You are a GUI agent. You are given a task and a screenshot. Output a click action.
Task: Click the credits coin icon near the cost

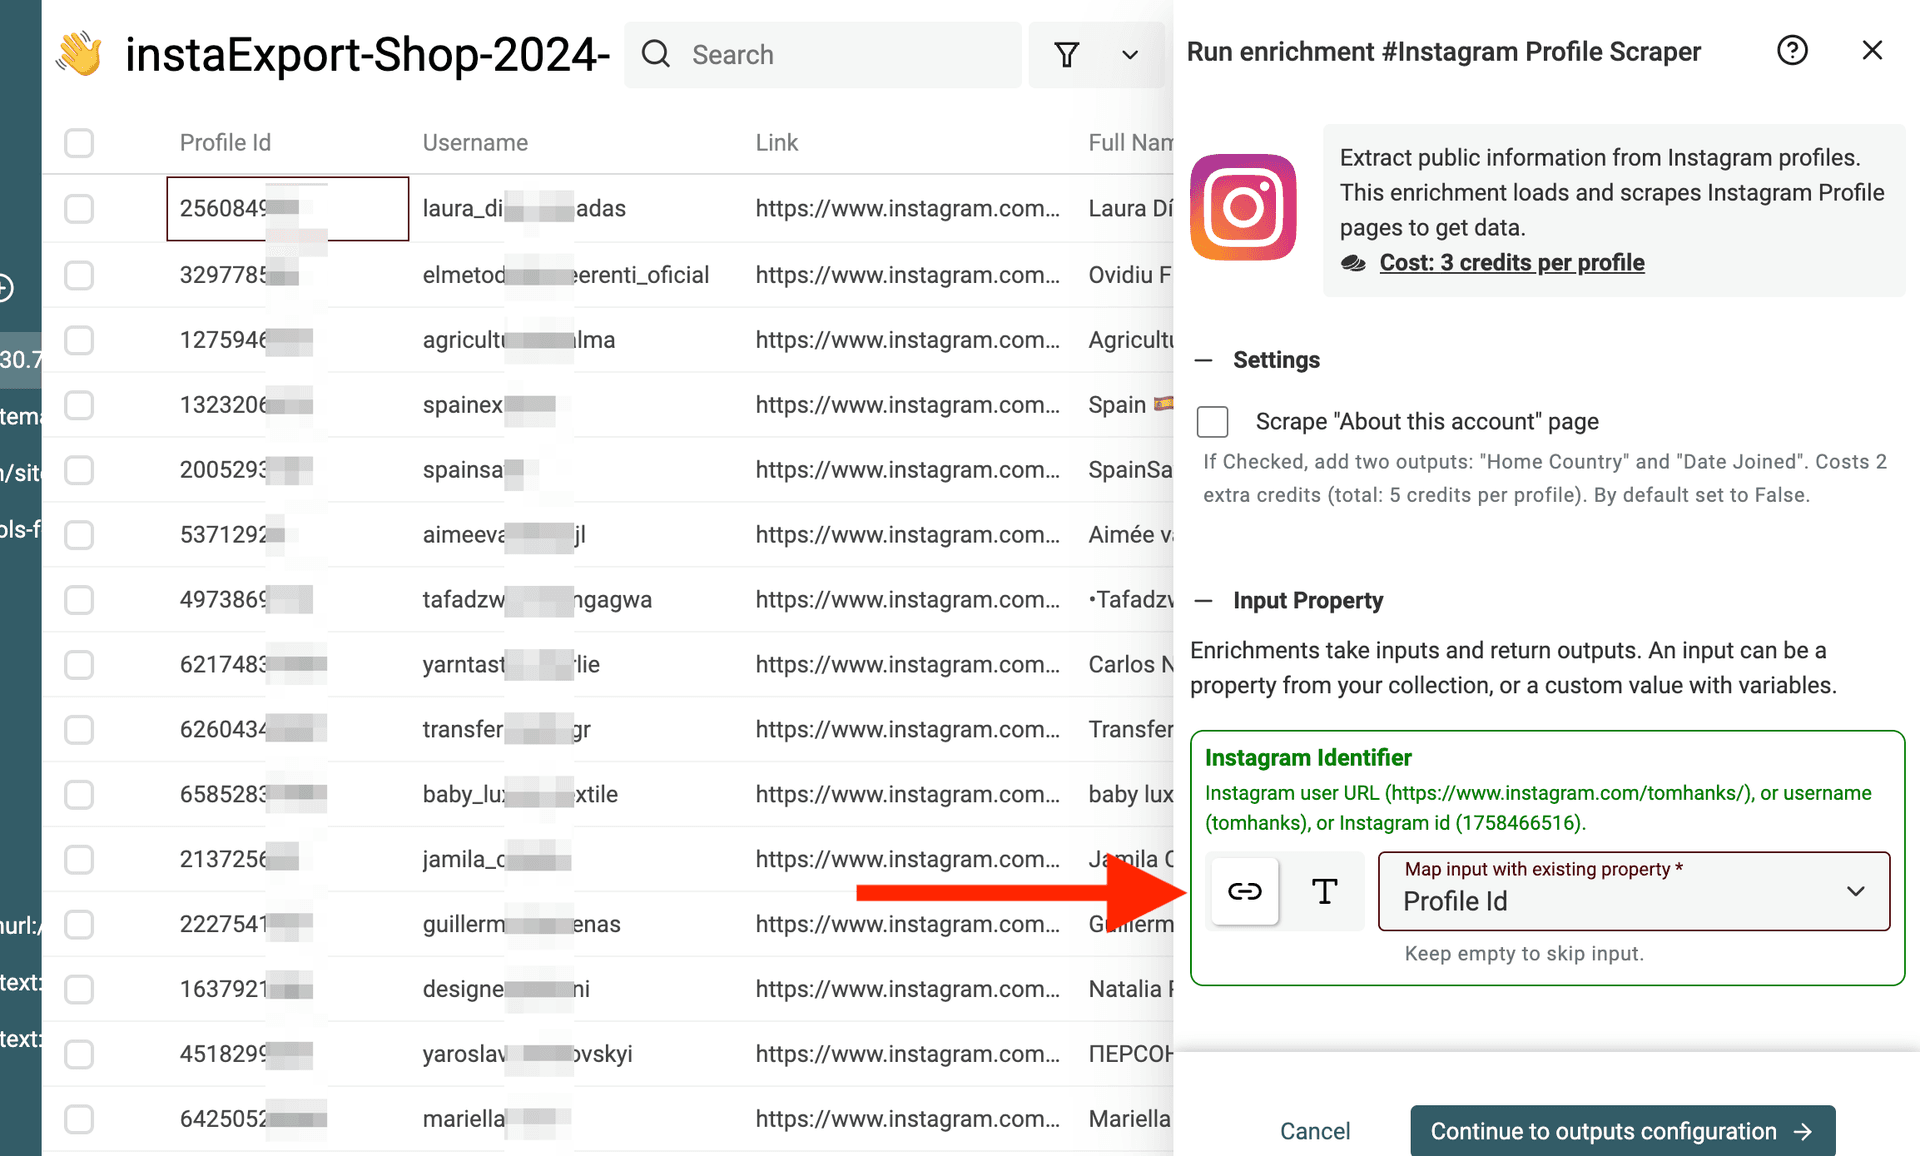pos(1353,262)
